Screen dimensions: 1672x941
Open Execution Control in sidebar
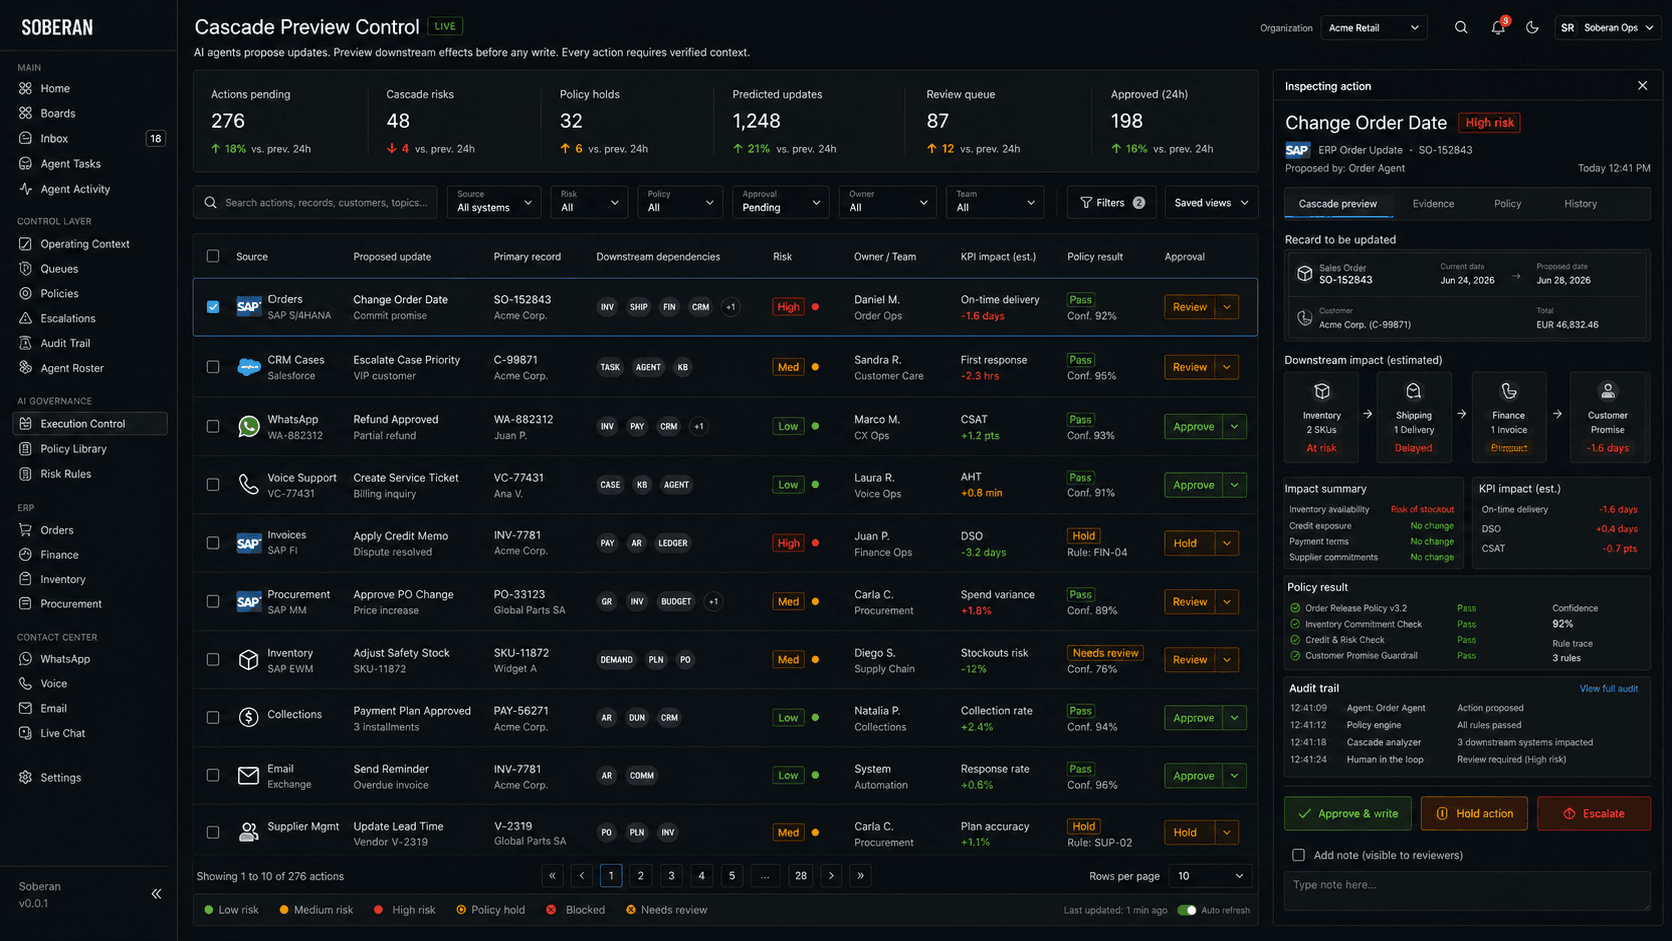click(x=90, y=424)
